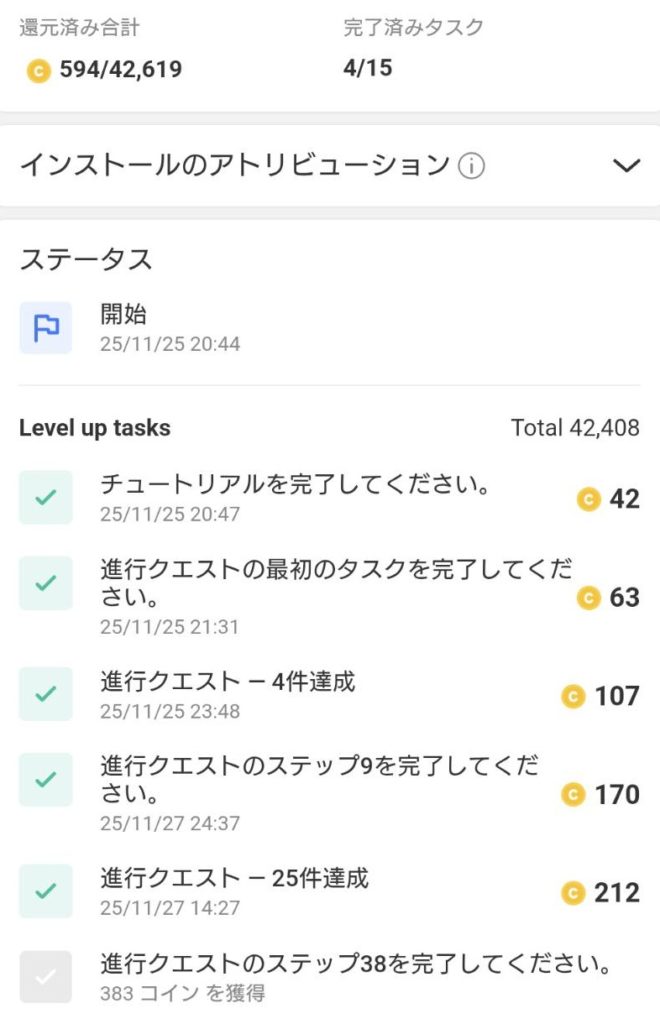660x1024 pixels.
Task: Click the coin icon beside reward 63
Action: pyautogui.click(x=589, y=598)
